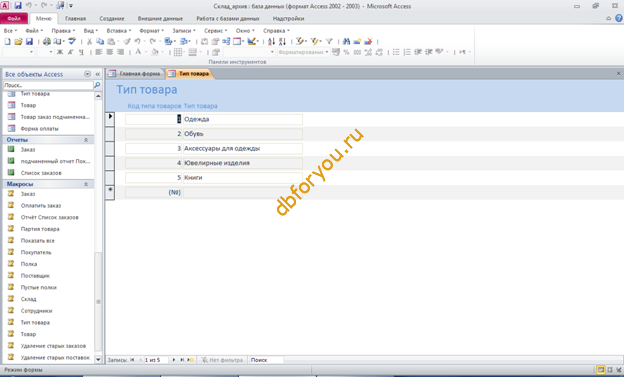
Task: Create new record via navigator star button
Action: (190, 360)
